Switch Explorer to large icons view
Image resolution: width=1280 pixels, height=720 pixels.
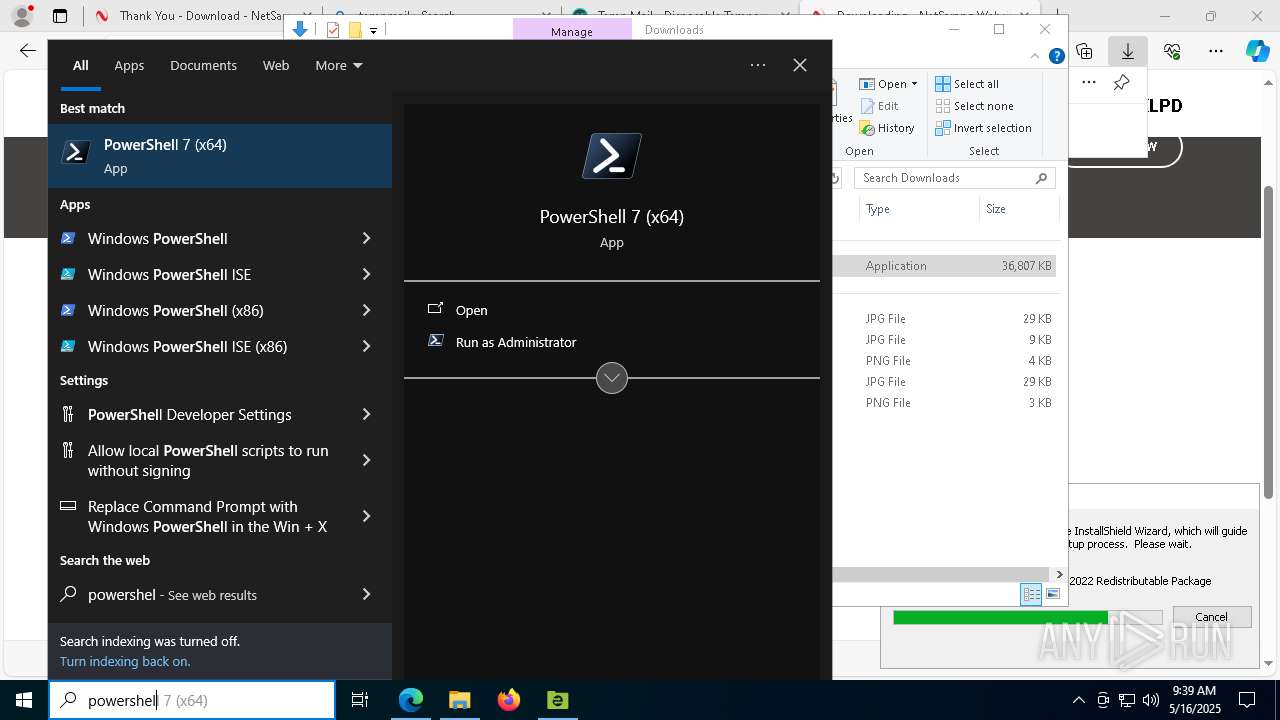click(1052, 594)
